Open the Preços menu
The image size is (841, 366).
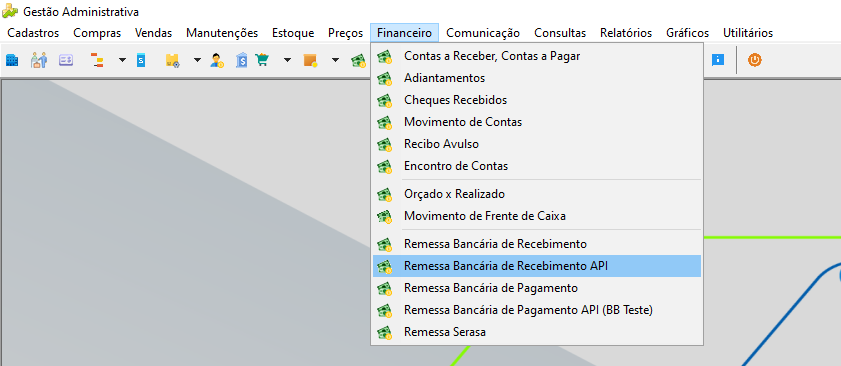(x=345, y=33)
